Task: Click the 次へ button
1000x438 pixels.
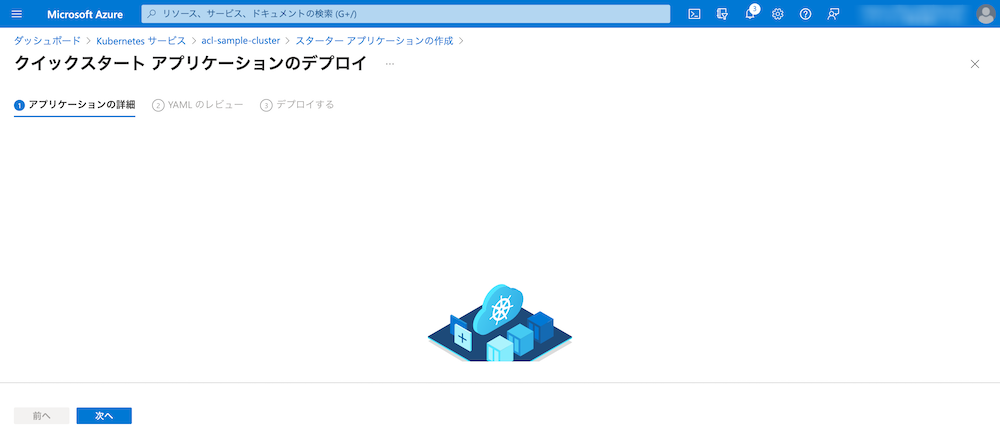Action: click(x=104, y=416)
